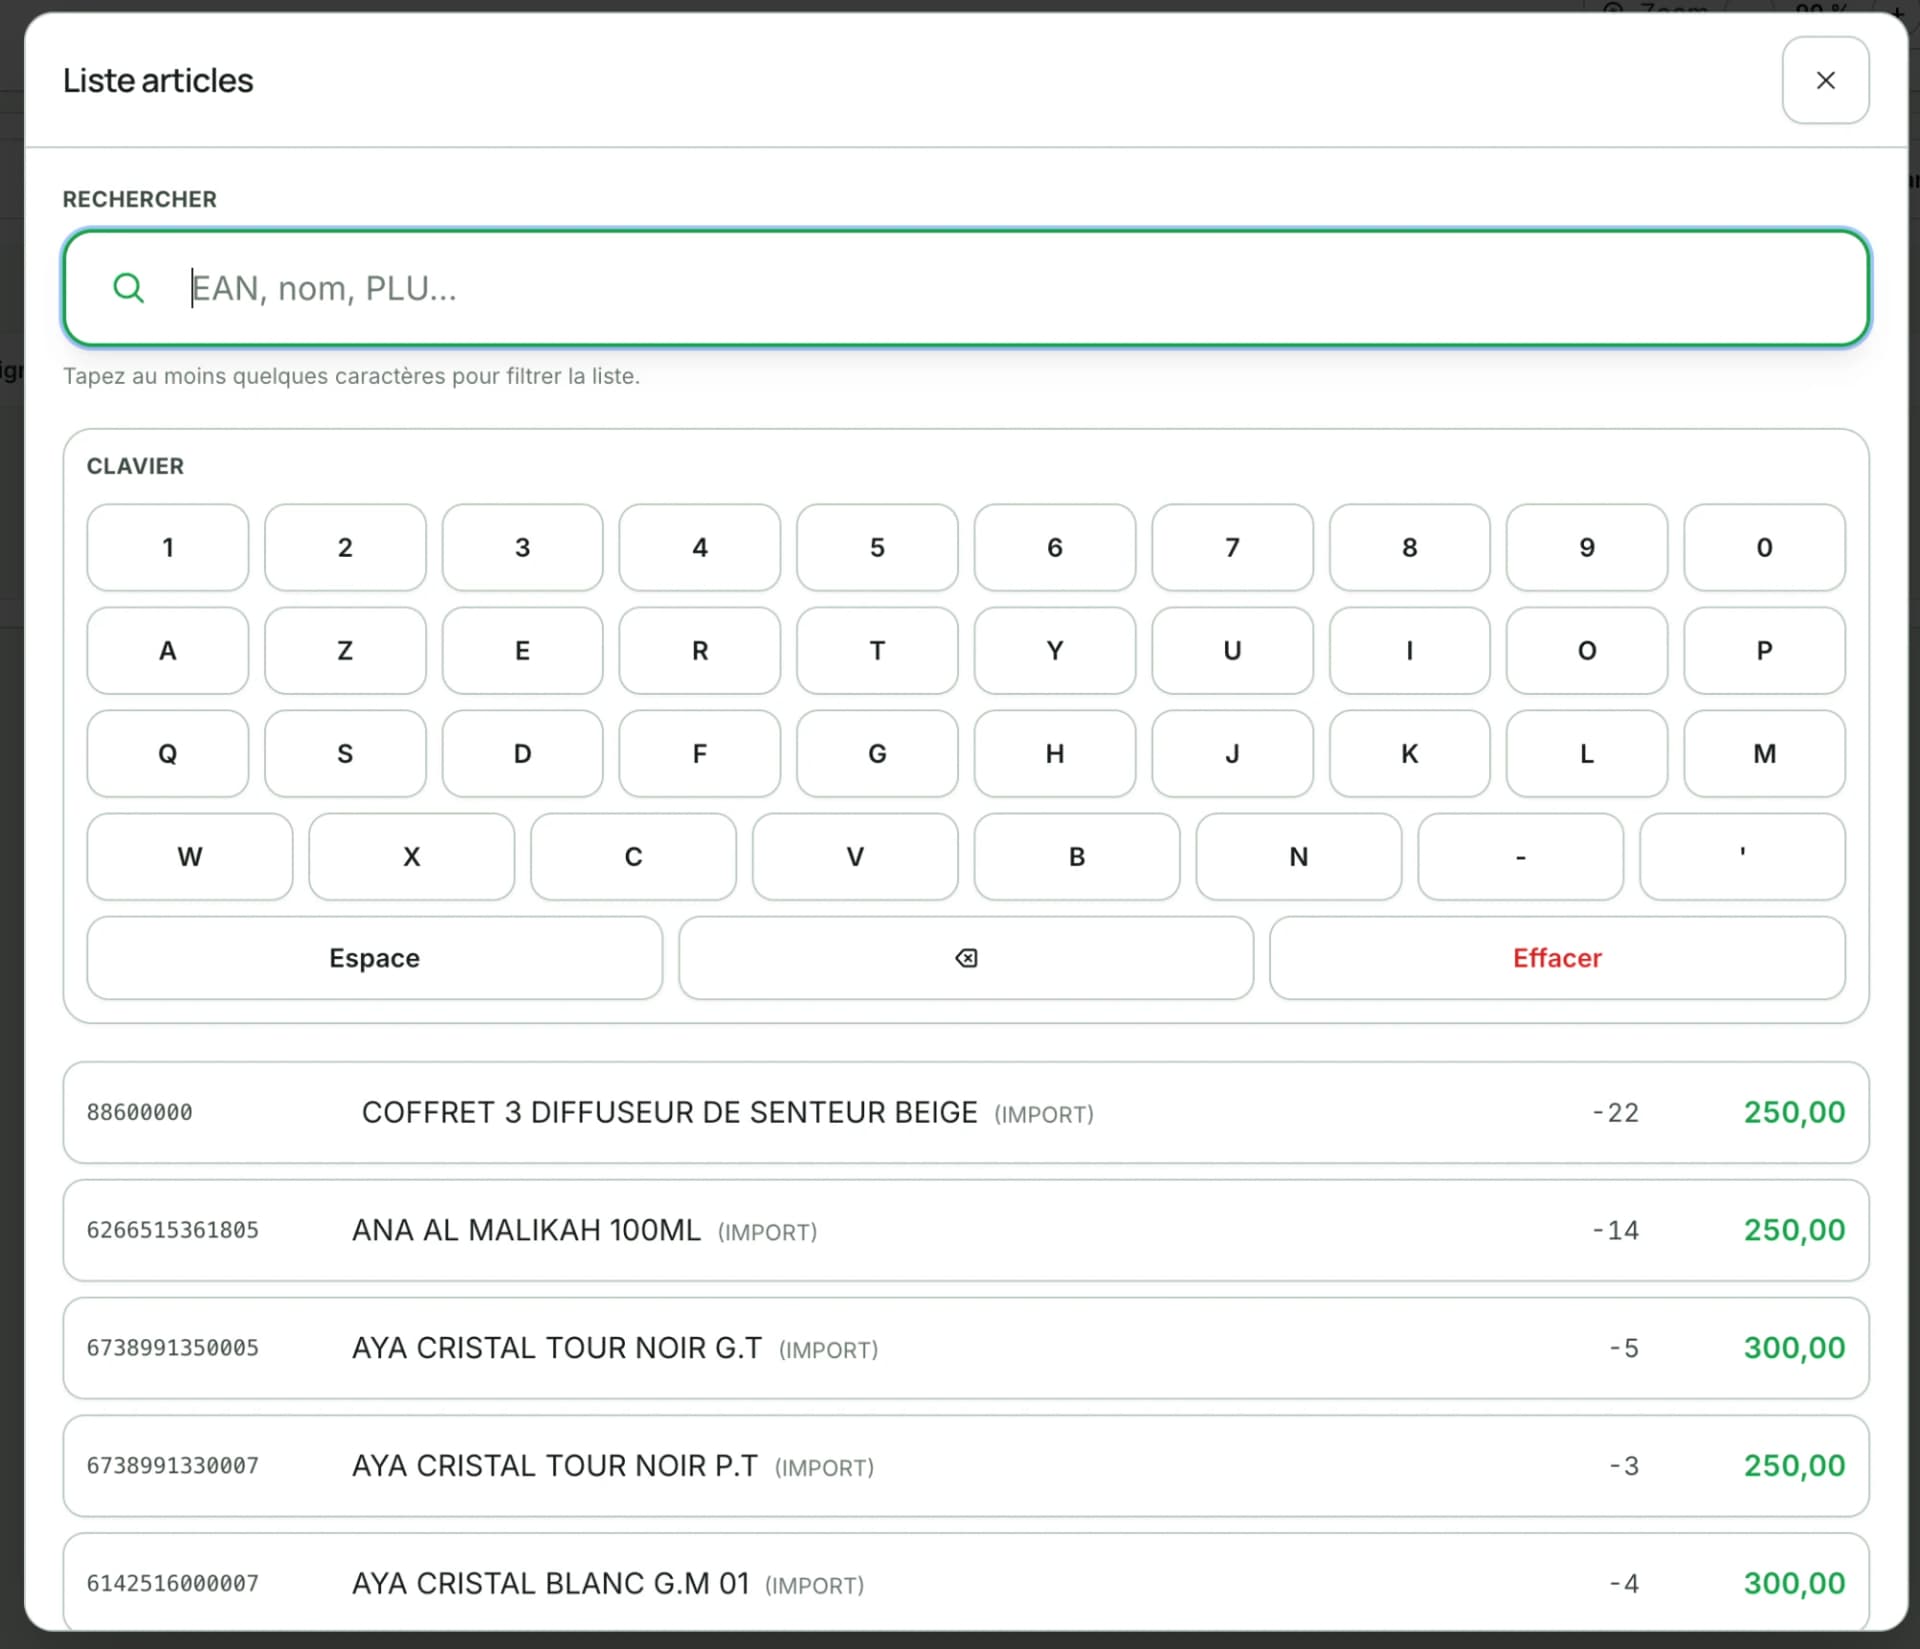Screen dimensions: 1920x1649
Task: Tap letter B on the clavier
Action: pyautogui.click(x=1077, y=857)
